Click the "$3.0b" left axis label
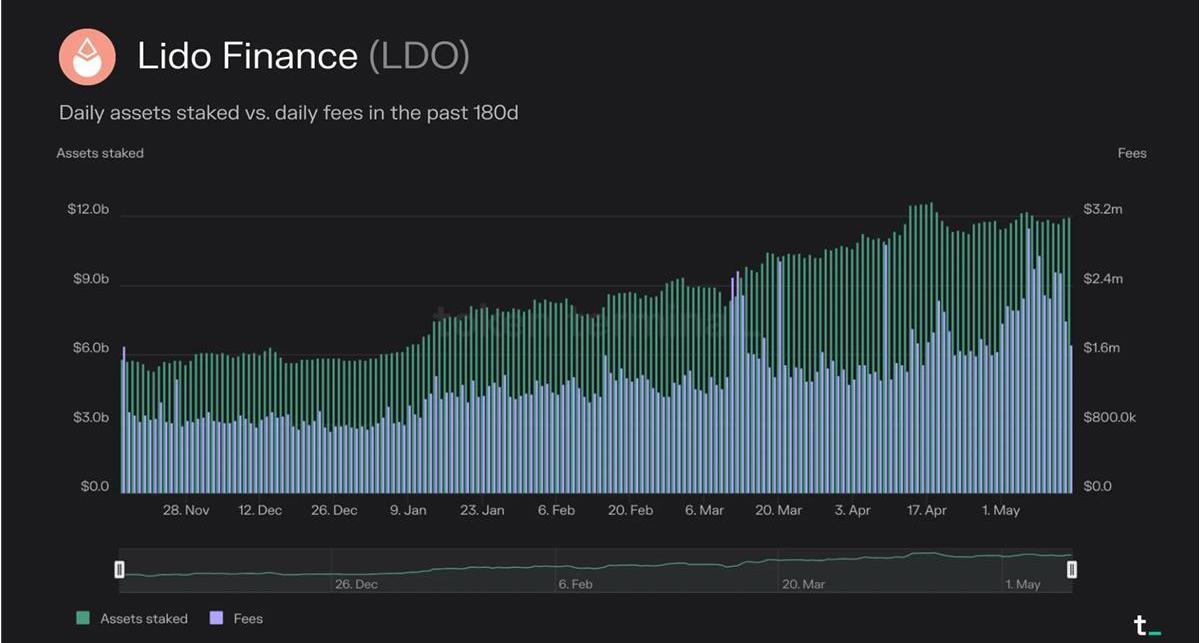 point(91,417)
